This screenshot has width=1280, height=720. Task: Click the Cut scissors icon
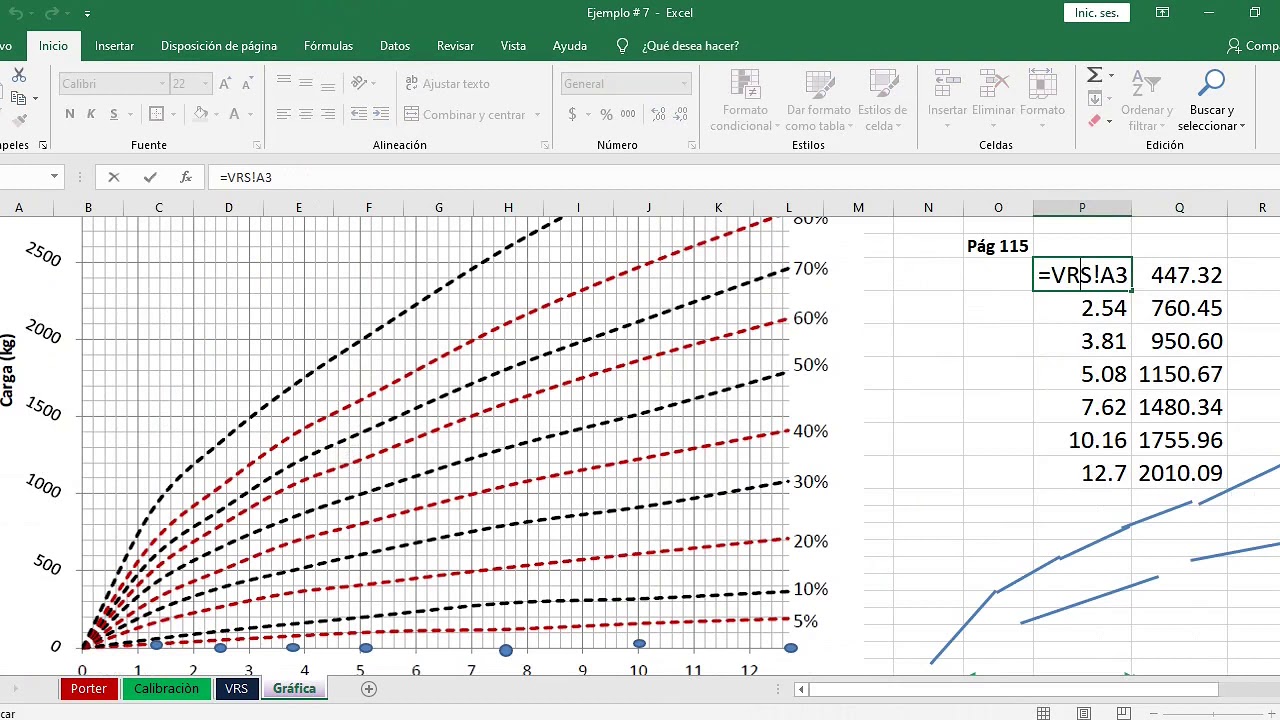pos(18,76)
